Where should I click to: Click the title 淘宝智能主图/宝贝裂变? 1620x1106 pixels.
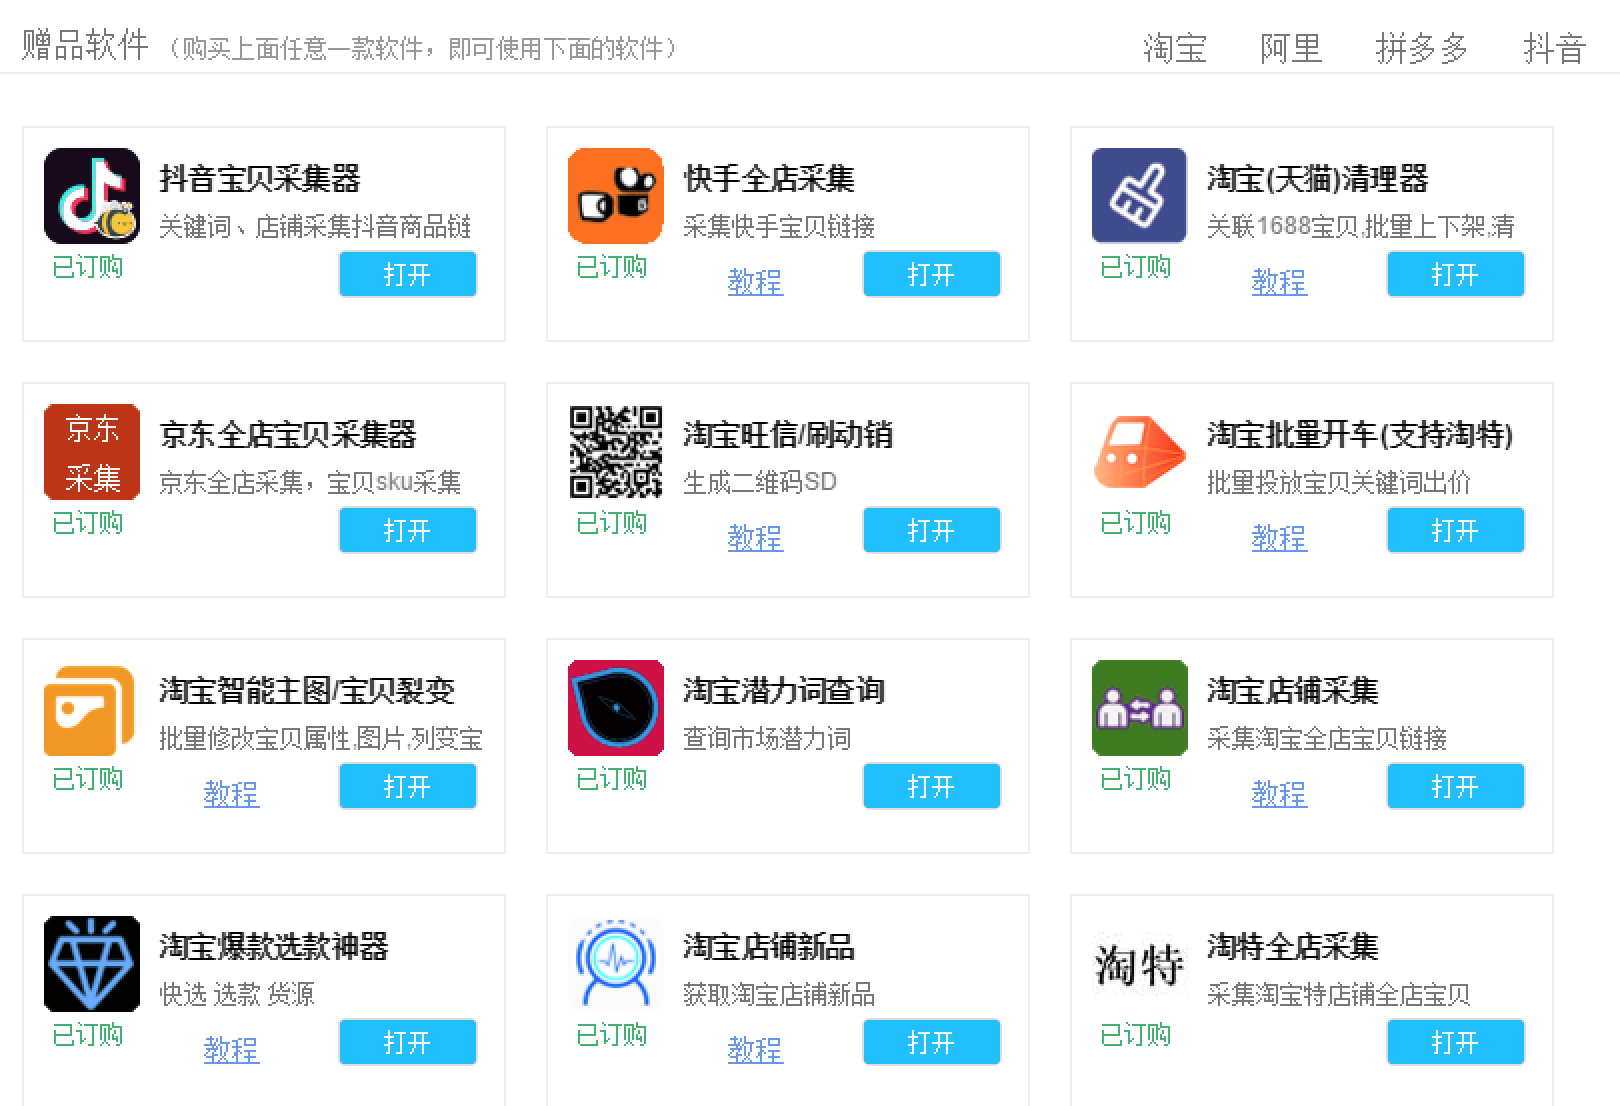(308, 691)
